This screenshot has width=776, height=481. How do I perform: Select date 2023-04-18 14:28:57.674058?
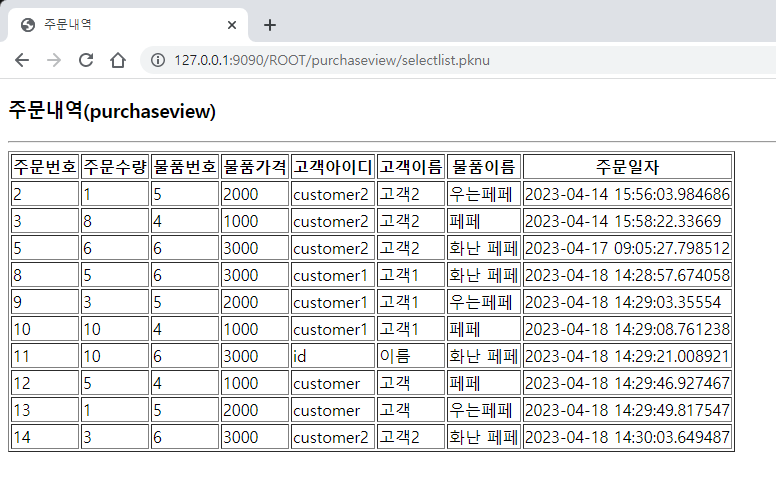coord(627,275)
